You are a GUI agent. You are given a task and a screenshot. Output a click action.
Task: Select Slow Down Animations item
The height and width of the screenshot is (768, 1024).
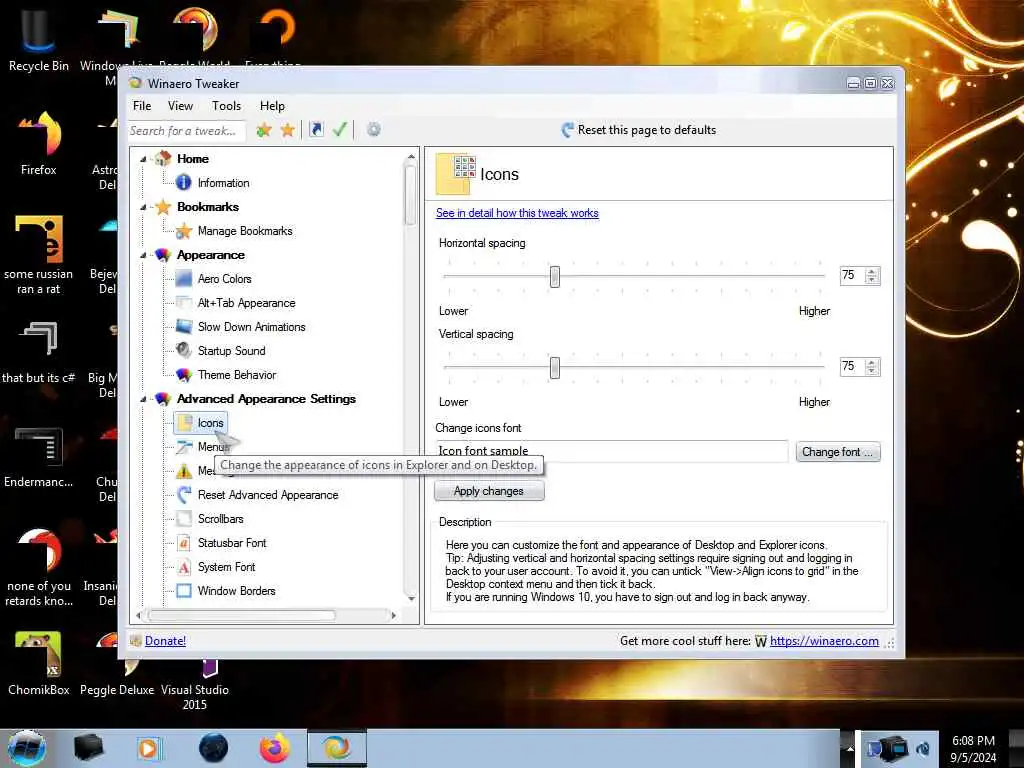[251, 327]
